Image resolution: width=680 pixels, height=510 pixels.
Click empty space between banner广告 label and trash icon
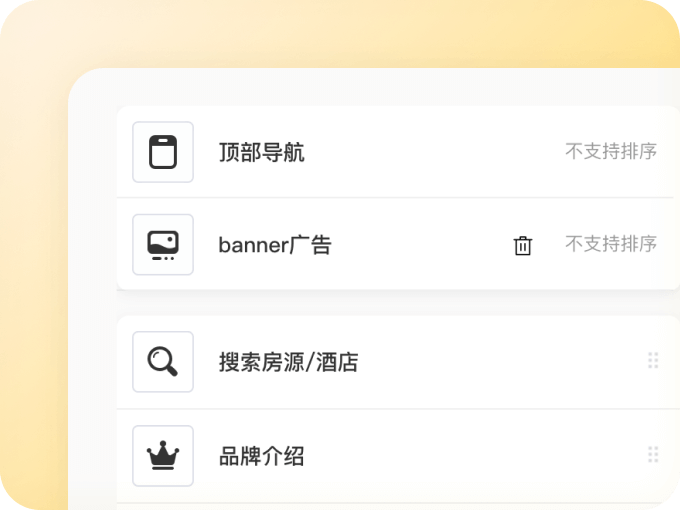coord(420,246)
